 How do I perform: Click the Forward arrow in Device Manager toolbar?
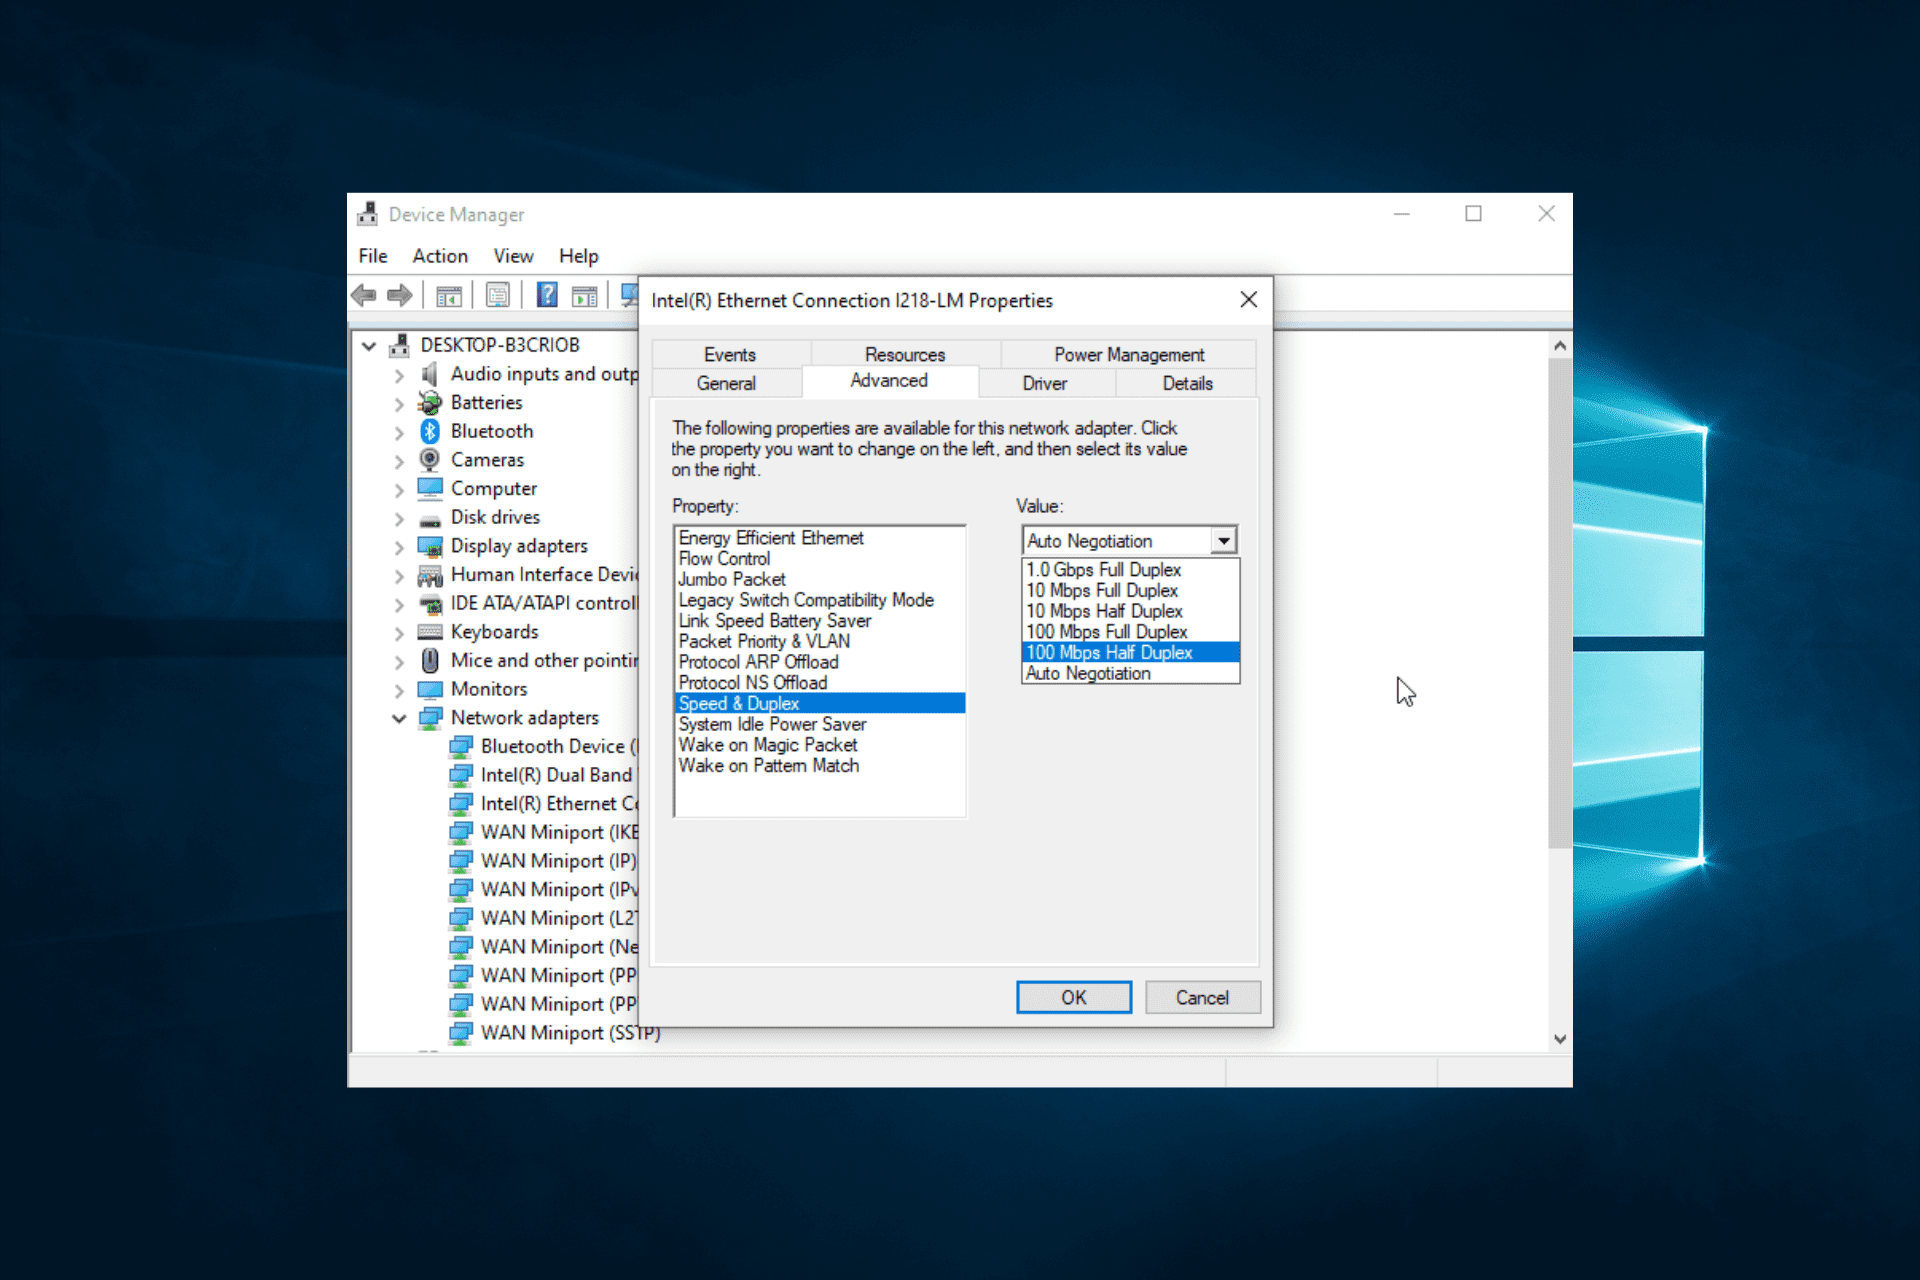(x=400, y=295)
